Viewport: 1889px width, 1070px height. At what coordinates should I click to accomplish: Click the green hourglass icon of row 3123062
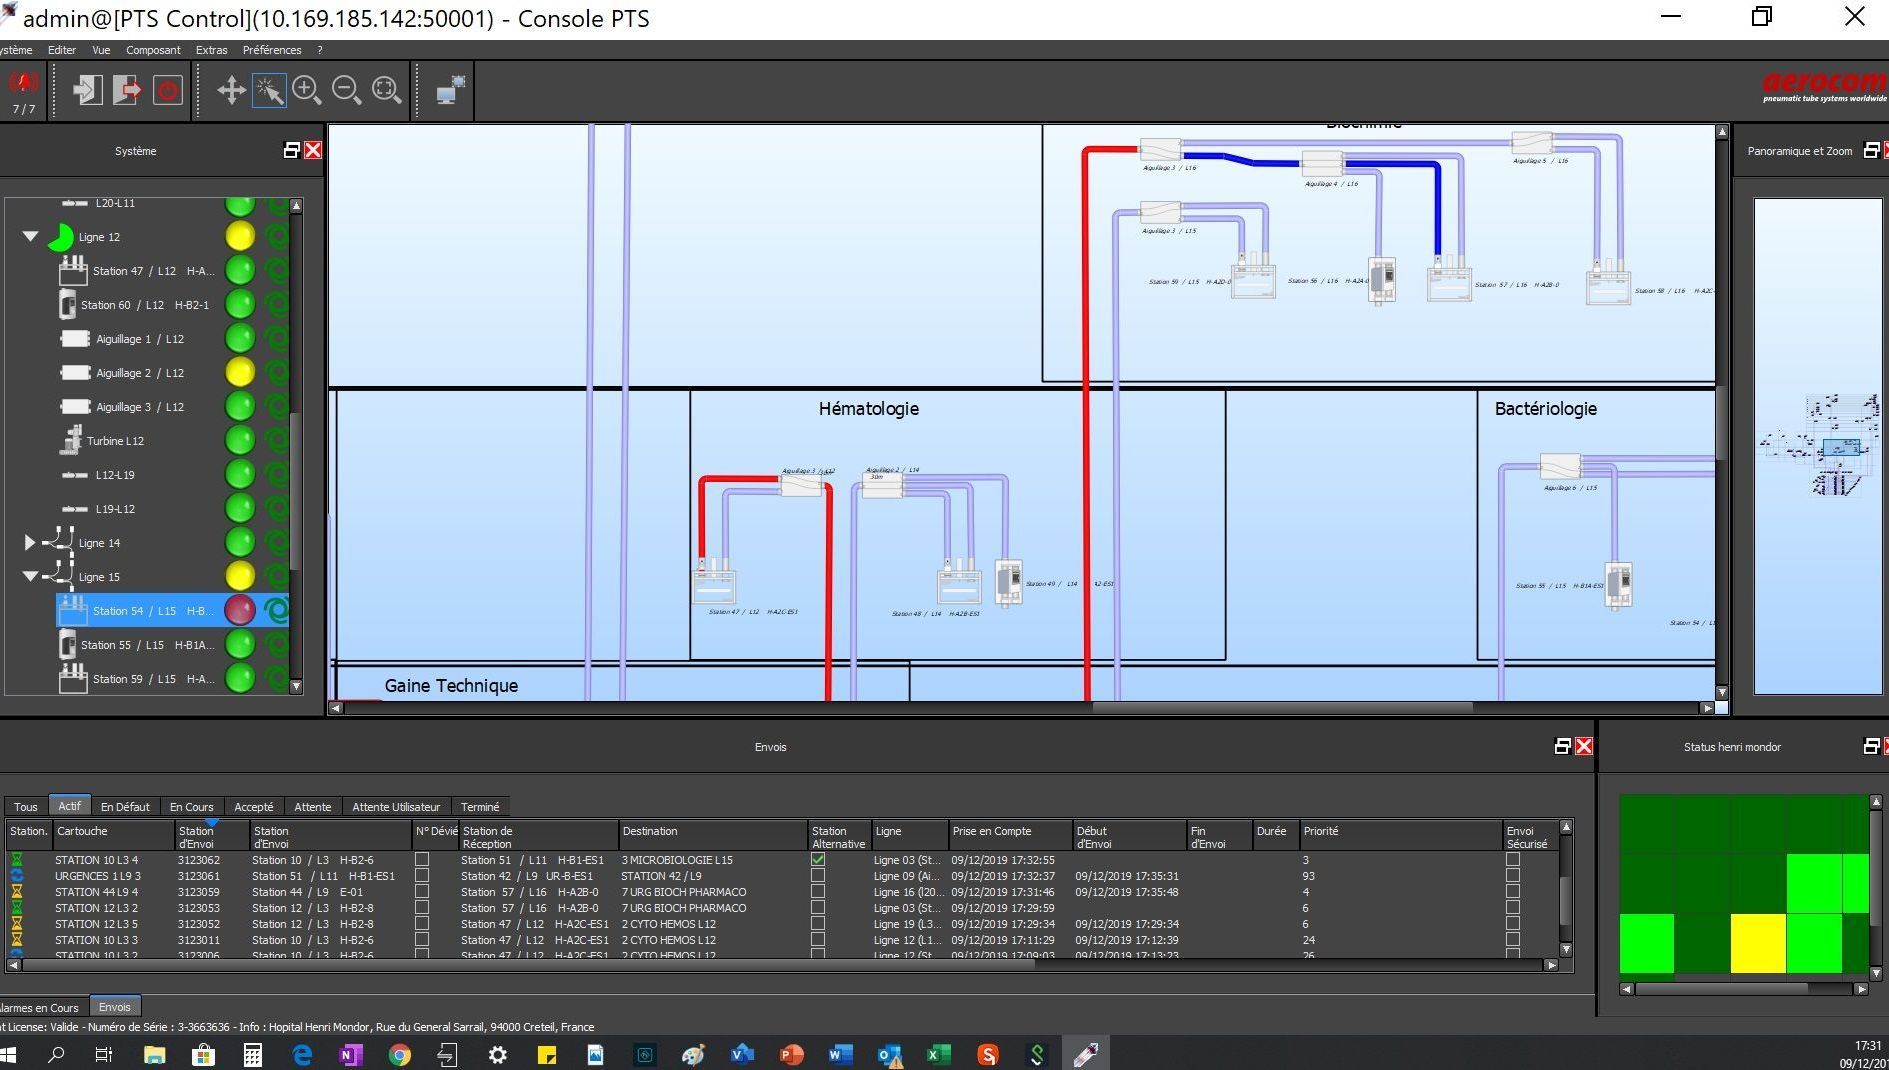pyautogui.click(x=17, y=859)
